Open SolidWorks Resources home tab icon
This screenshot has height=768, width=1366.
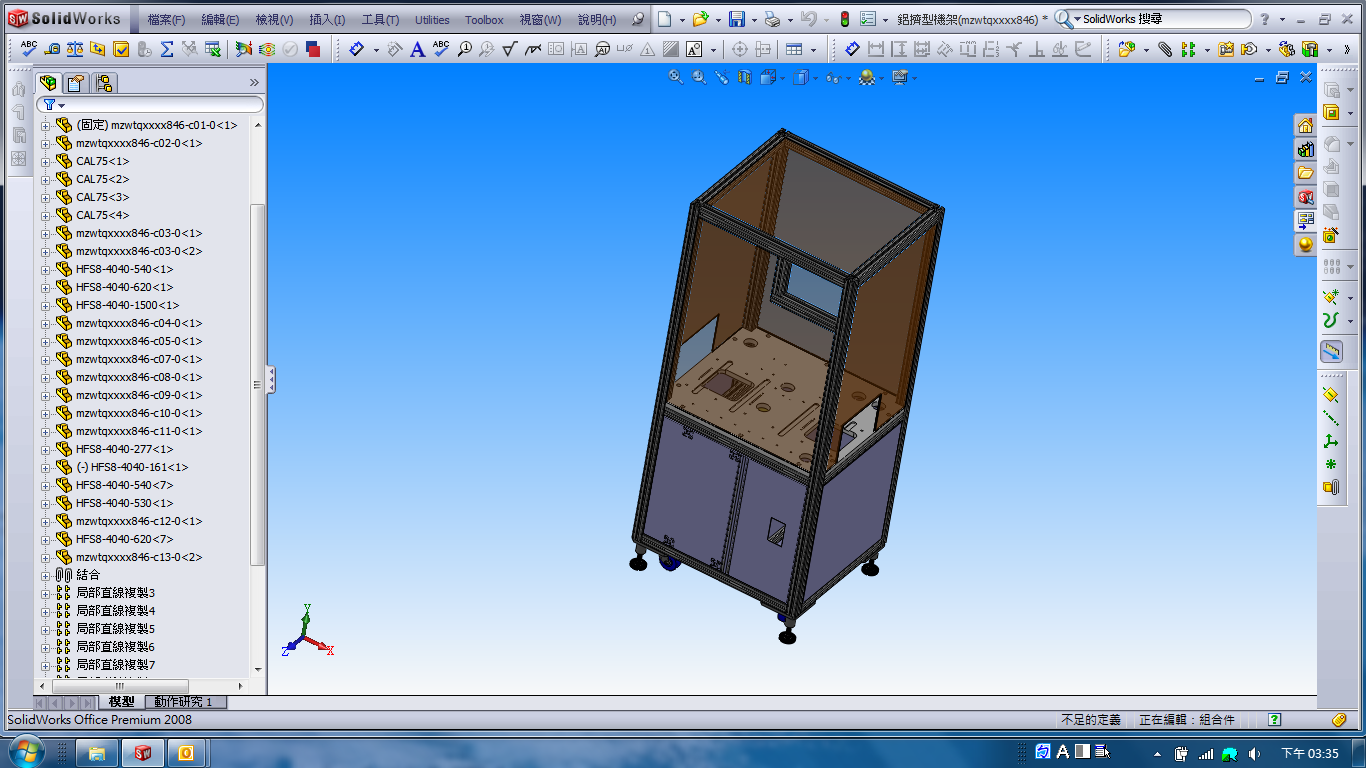[1305, 125]
